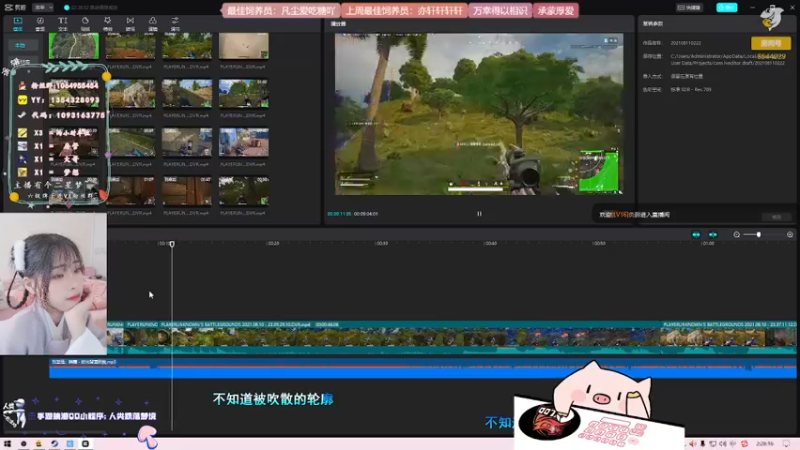The width and height of the screenshot is (800, 450).
Task: Expand the menu dropdown next to the app logo
Action: [x=43, y=8]
